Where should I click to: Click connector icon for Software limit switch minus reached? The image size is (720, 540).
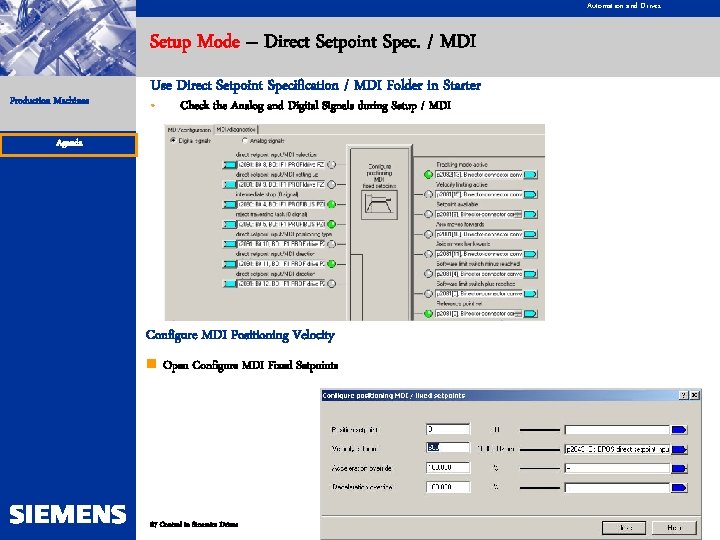pos(530,274)
